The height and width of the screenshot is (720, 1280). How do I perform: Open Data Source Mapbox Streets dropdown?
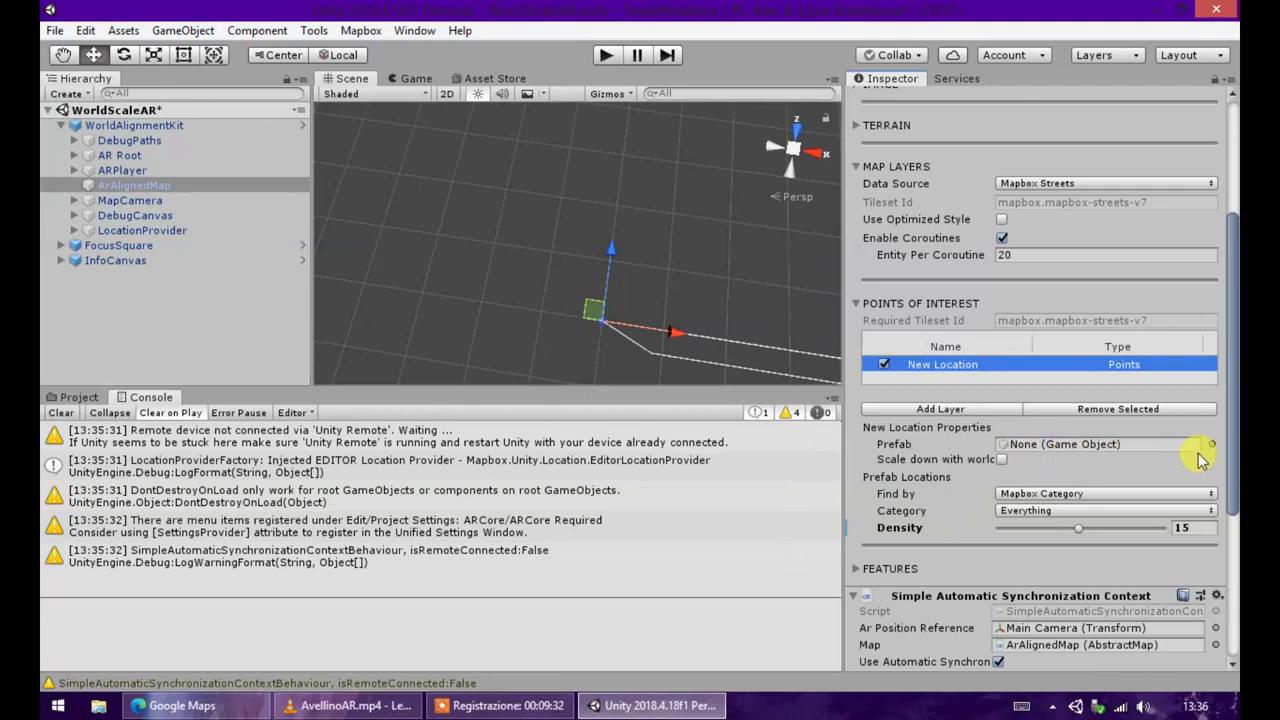(x=1106, y=184)
